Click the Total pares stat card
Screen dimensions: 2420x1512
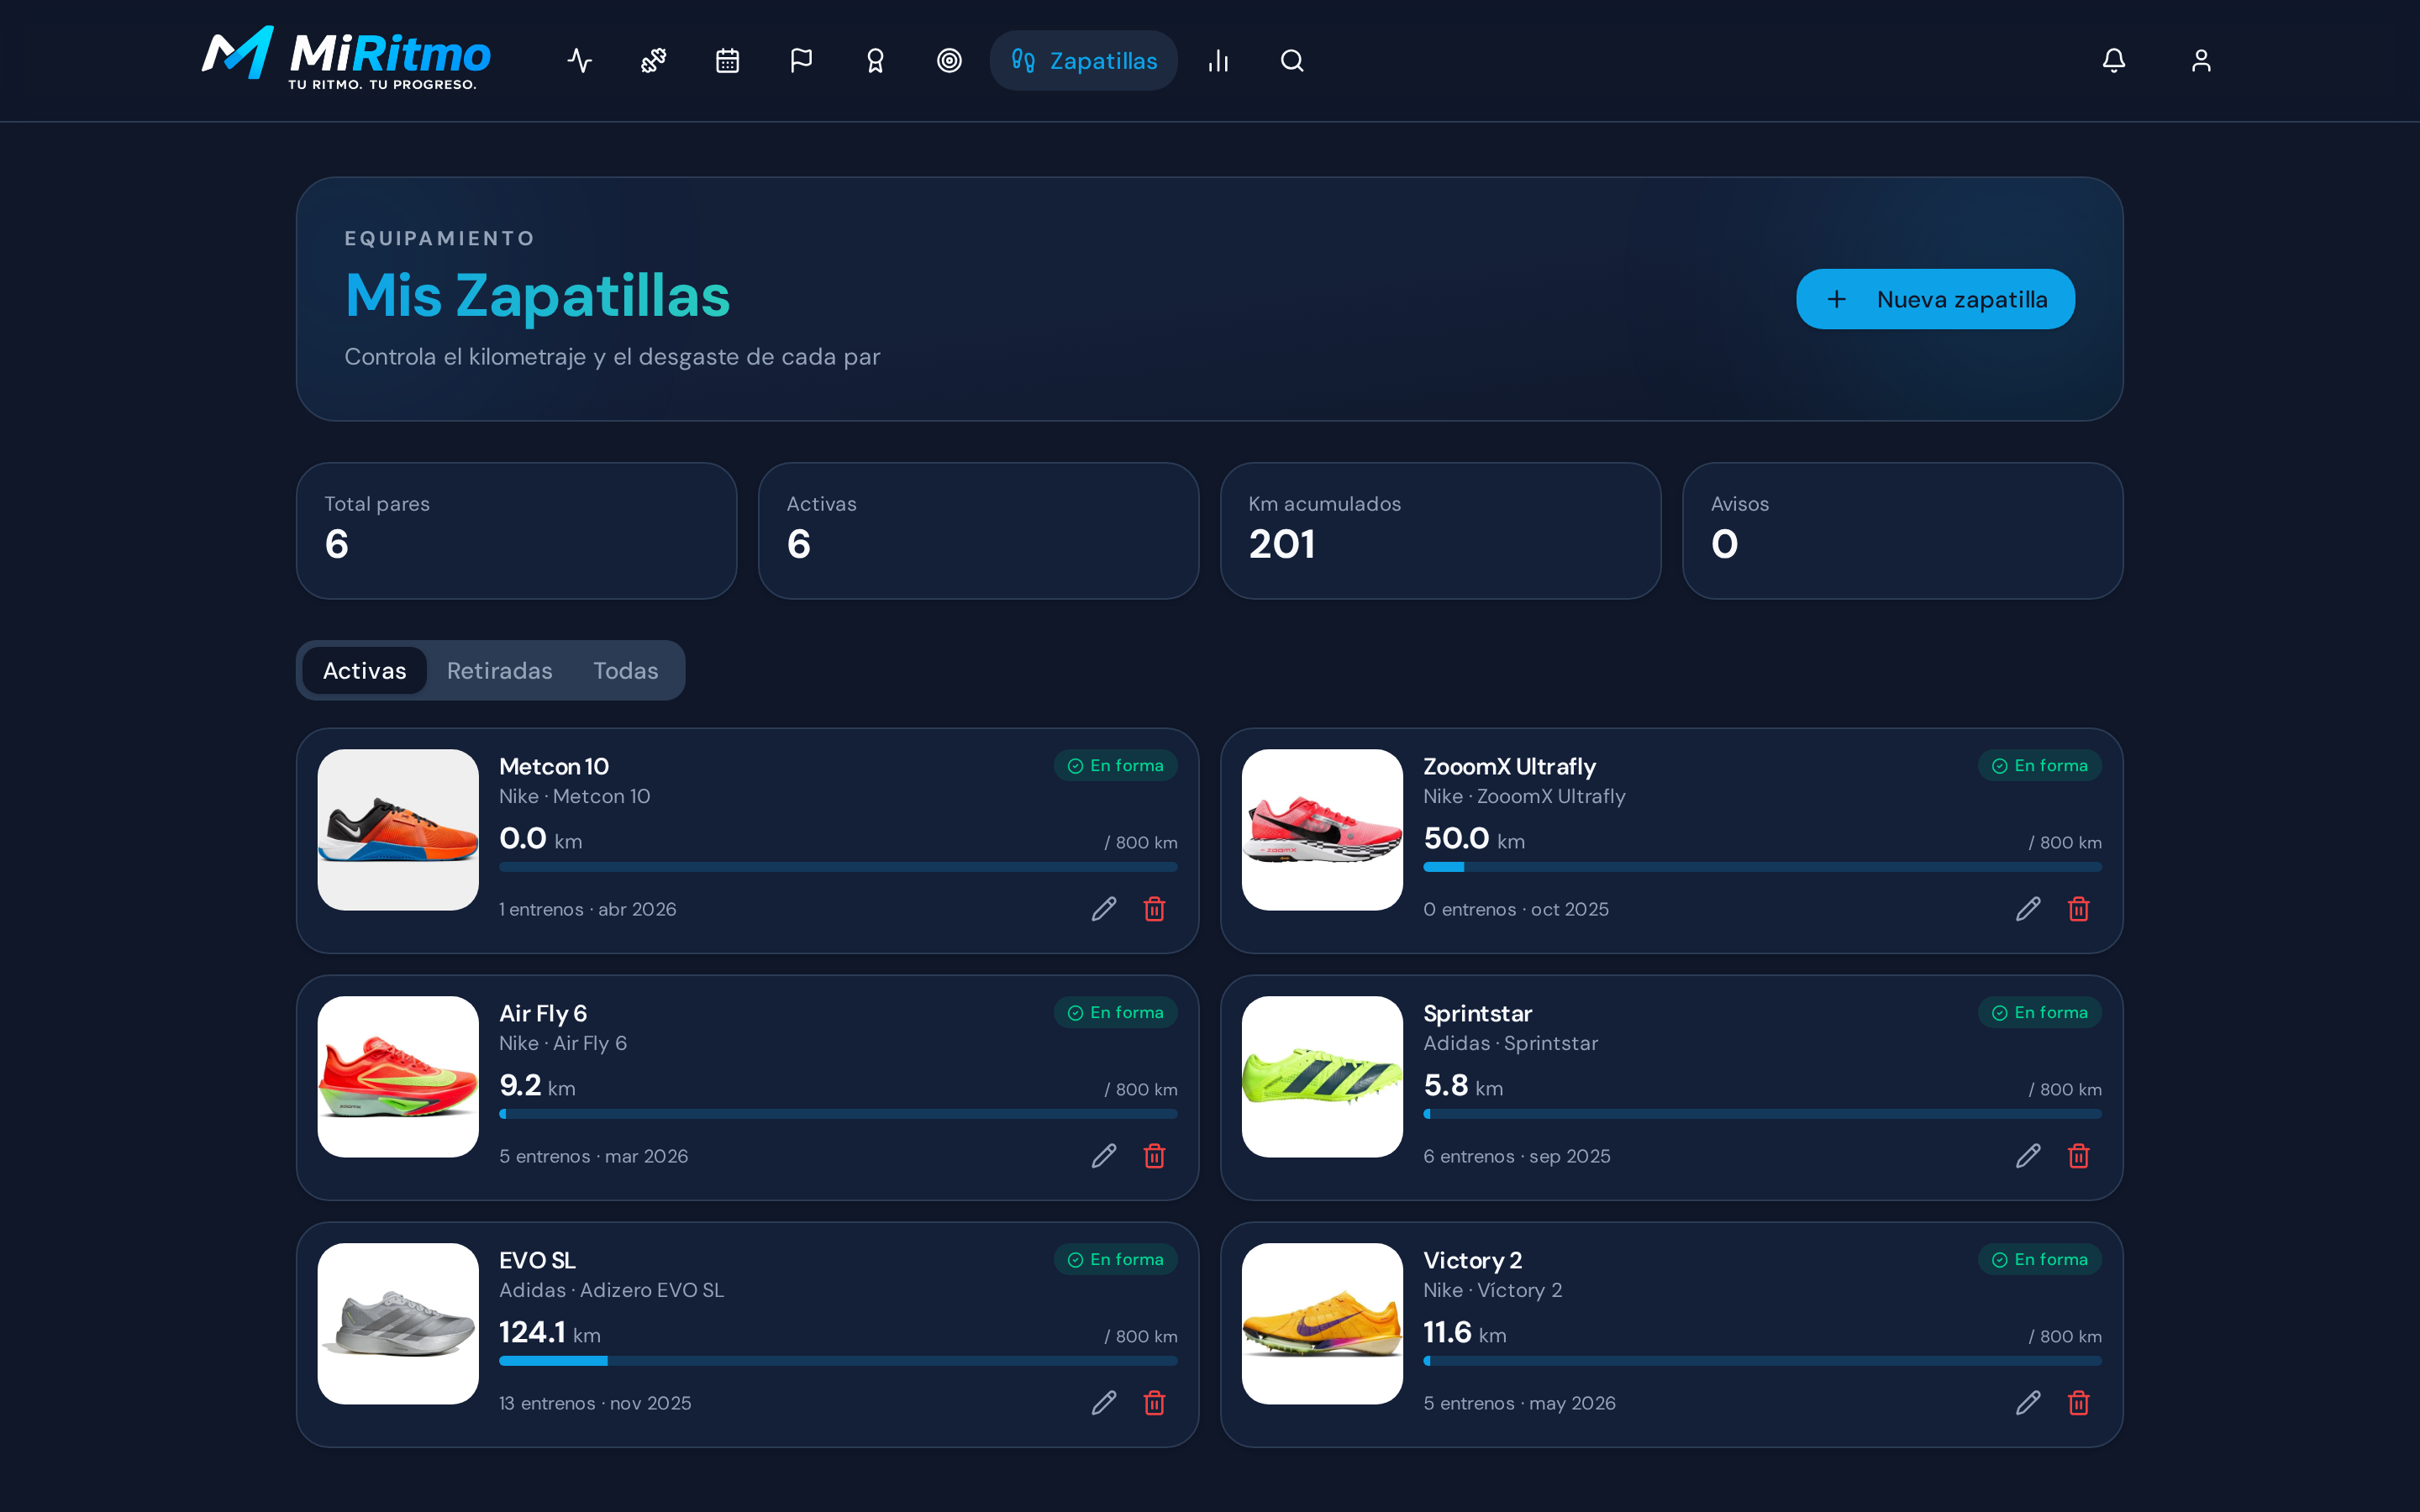coord(517,531)
